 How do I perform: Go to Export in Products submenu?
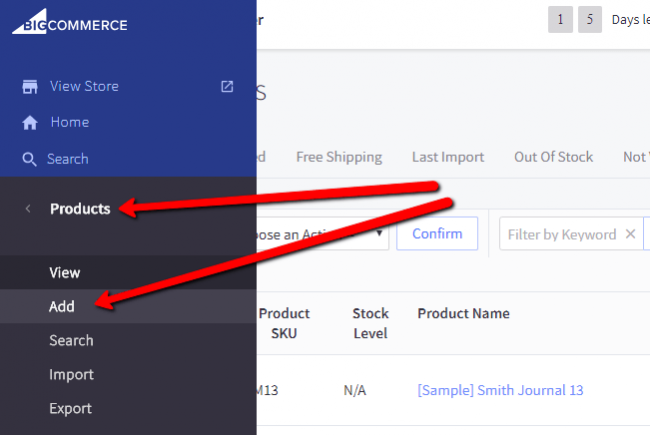(x=70, y=409)
